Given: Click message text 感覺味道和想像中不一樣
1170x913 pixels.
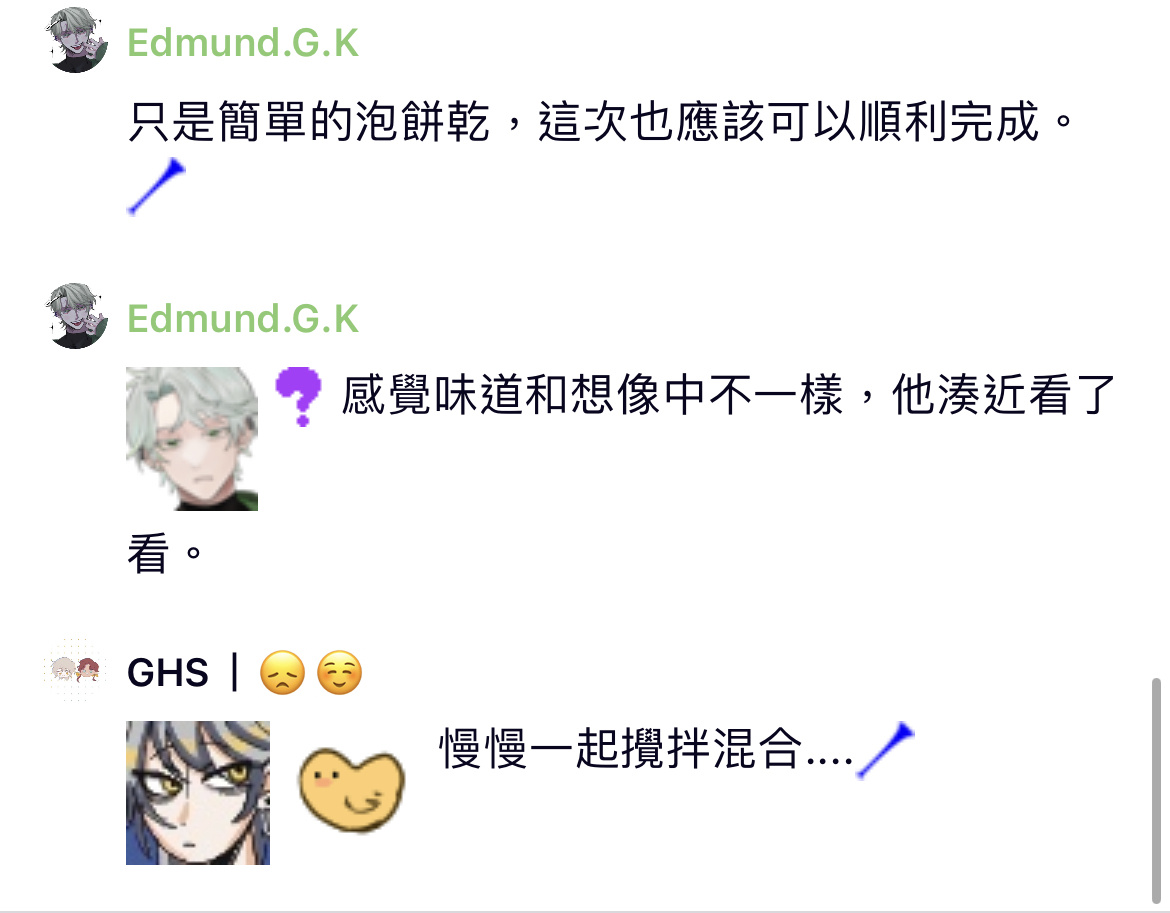Looking at the screenshot, I should [x=592, y=395].
